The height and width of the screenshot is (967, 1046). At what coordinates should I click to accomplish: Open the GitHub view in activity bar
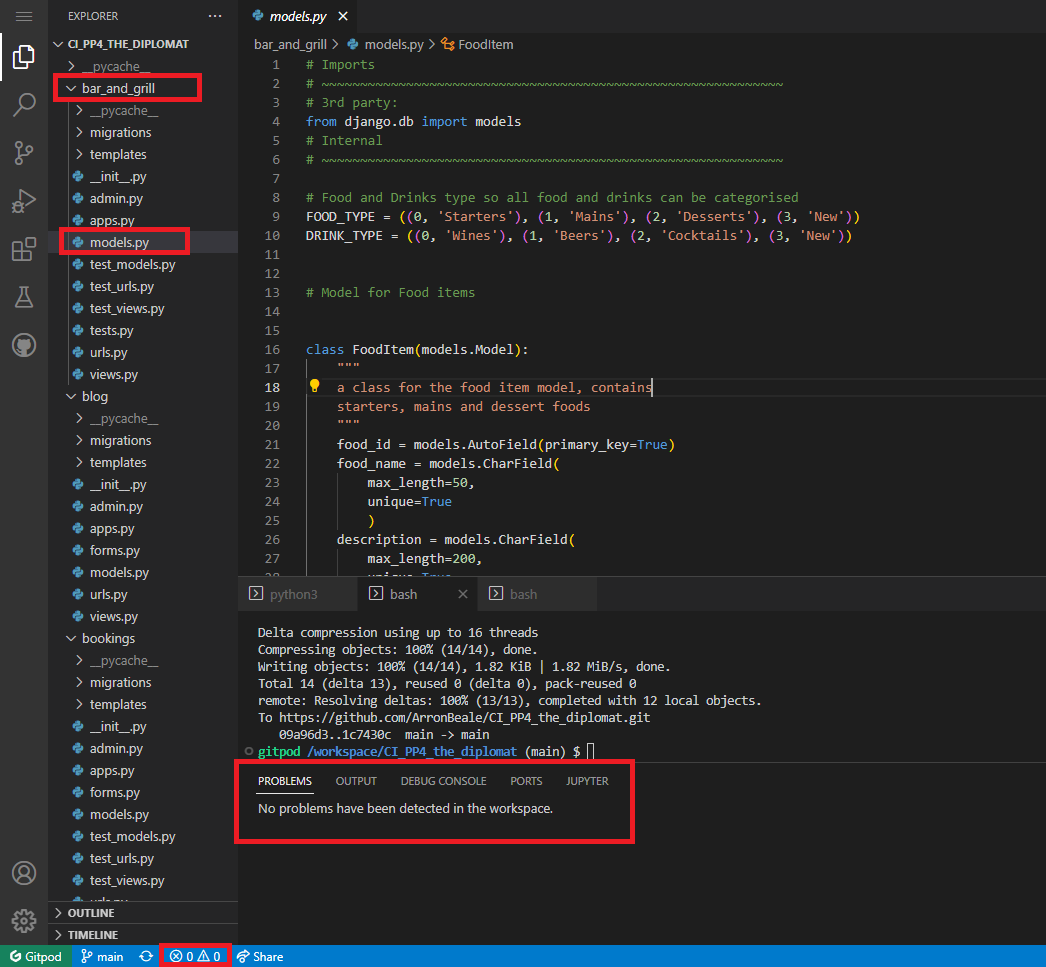(x=24, y=345)
